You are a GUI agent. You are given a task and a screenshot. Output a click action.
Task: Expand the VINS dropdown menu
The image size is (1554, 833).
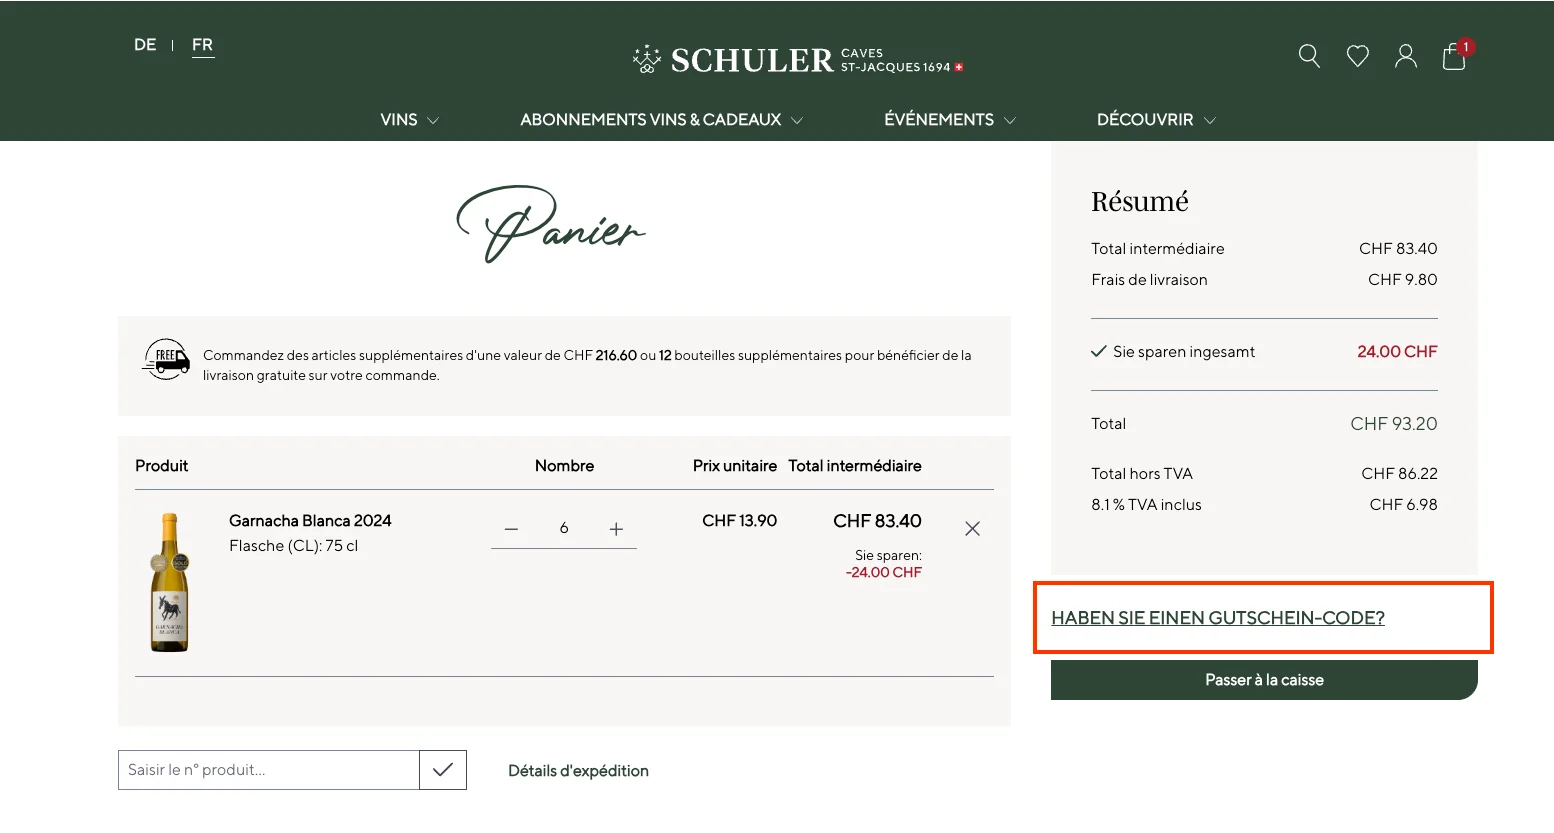[x=408, y=119]
